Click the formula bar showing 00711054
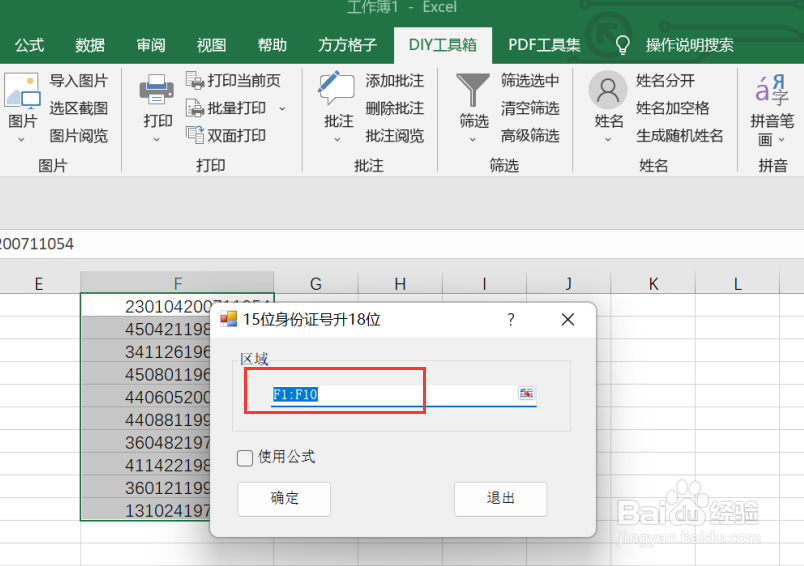Image resolution: width=804 pixels, height=566 pixels. (402, 244)
